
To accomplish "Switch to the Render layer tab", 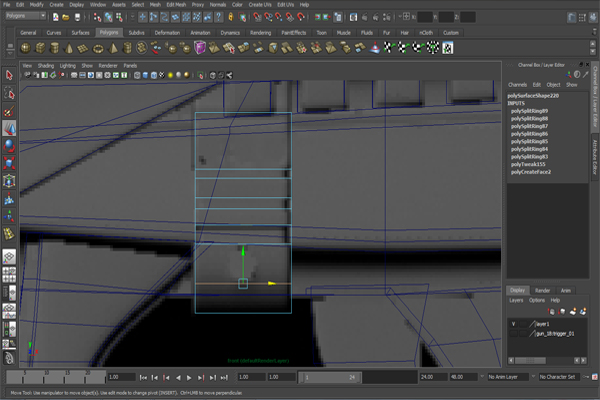I will (542, 291).
